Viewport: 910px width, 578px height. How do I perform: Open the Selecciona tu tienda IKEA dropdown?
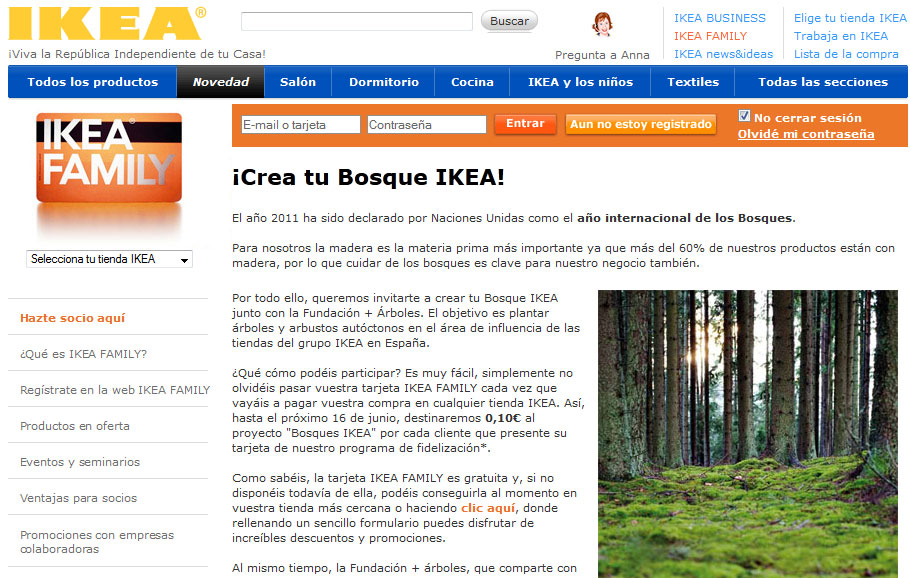click(109, 259)
